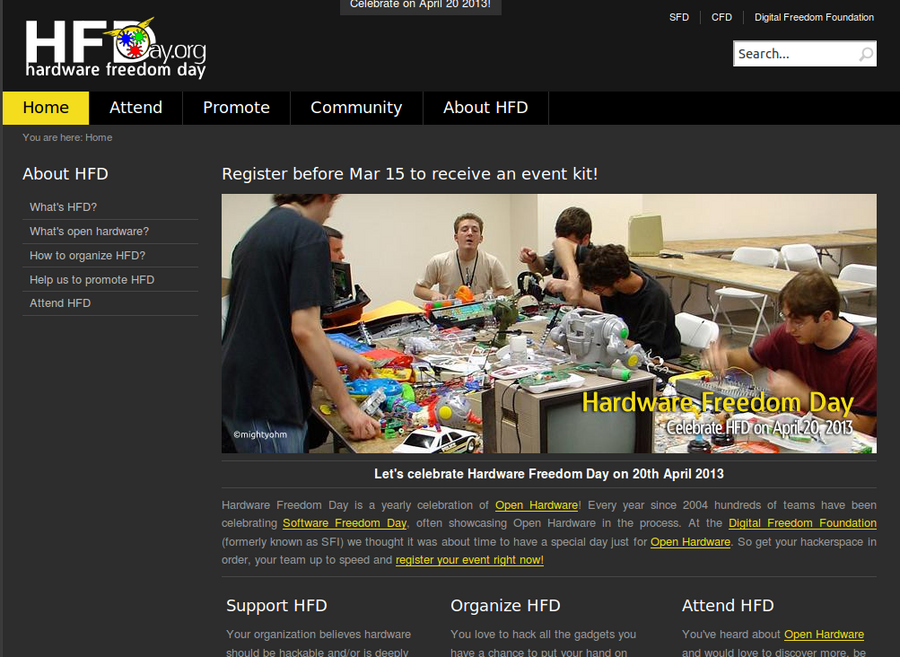Image resolution: width=900 pixels, height=657 pixels.
Task: Click Home in the breadcrumb trail
Action: pos(98,137)
